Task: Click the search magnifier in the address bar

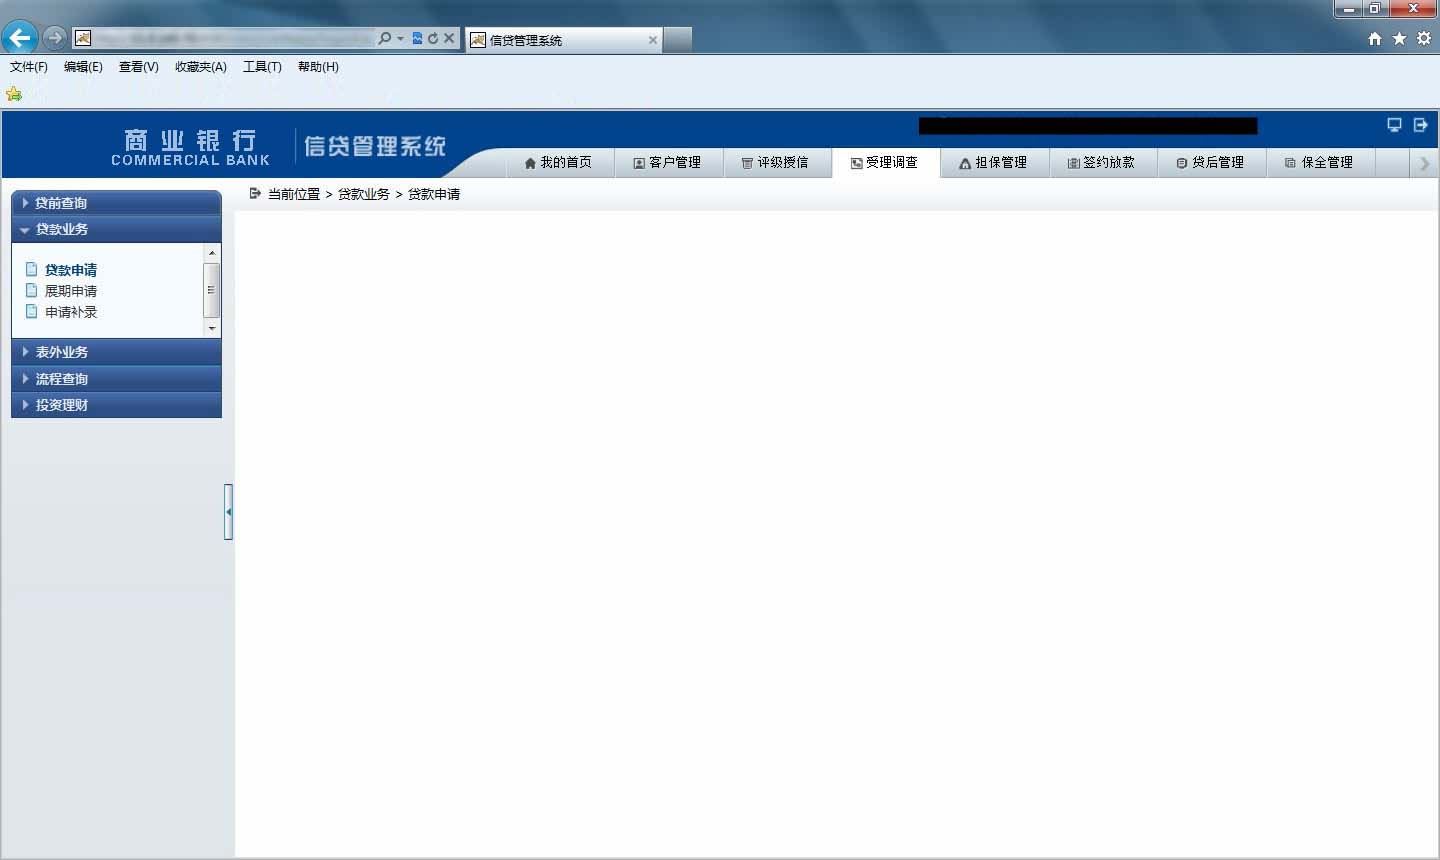Action: (x=385, y=39)
